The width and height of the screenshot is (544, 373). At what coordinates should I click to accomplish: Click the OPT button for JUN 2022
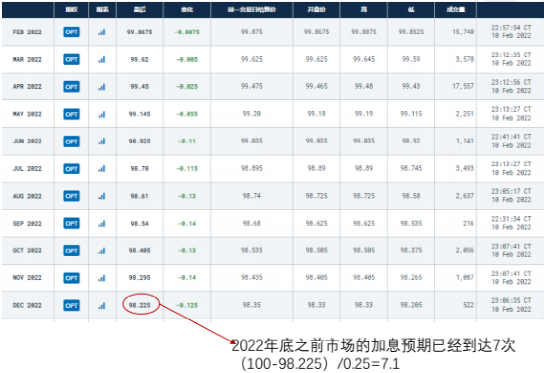[x=71, y=141]
